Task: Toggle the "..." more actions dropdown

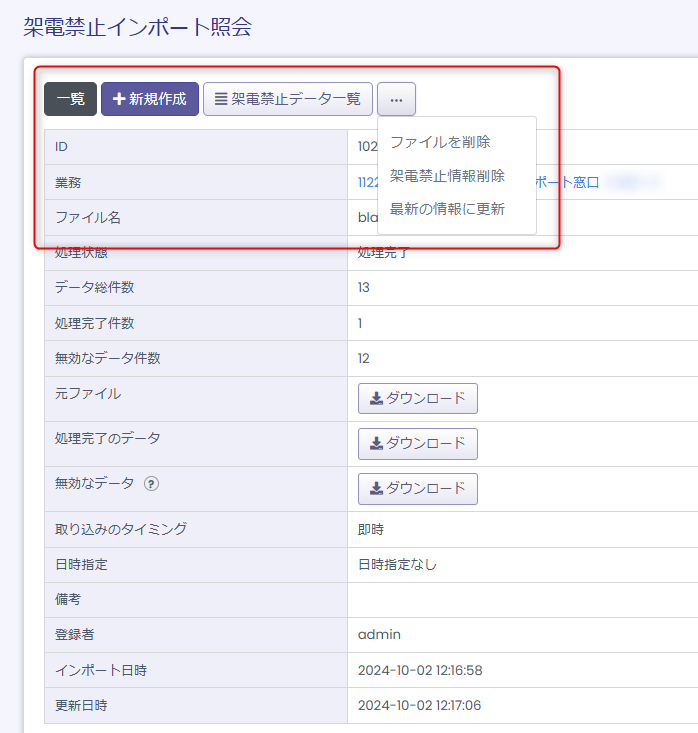Action: [x=396, y=99]
